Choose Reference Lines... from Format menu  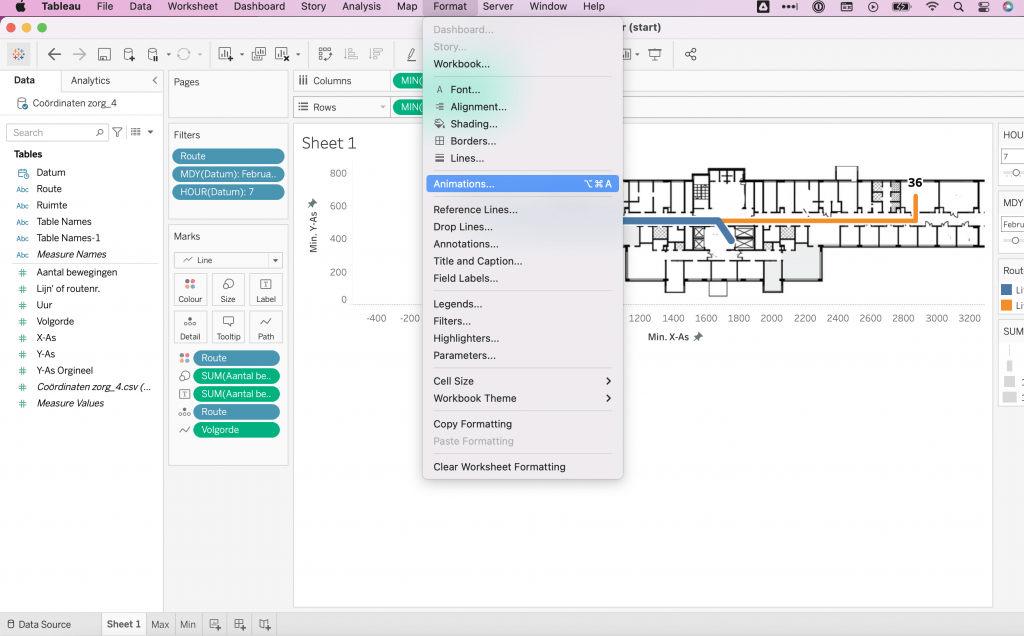pyautogui.click(x=475, y=210)
